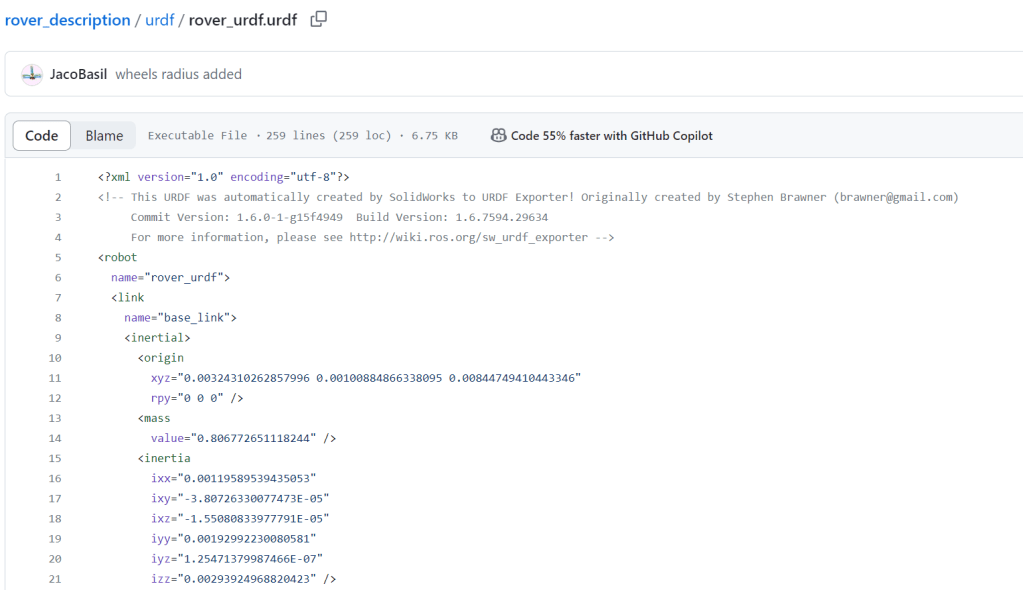This screenshot has height=590, width=1023.
Task: Select line number 5 at the robot tag
Action: [58, 257]
